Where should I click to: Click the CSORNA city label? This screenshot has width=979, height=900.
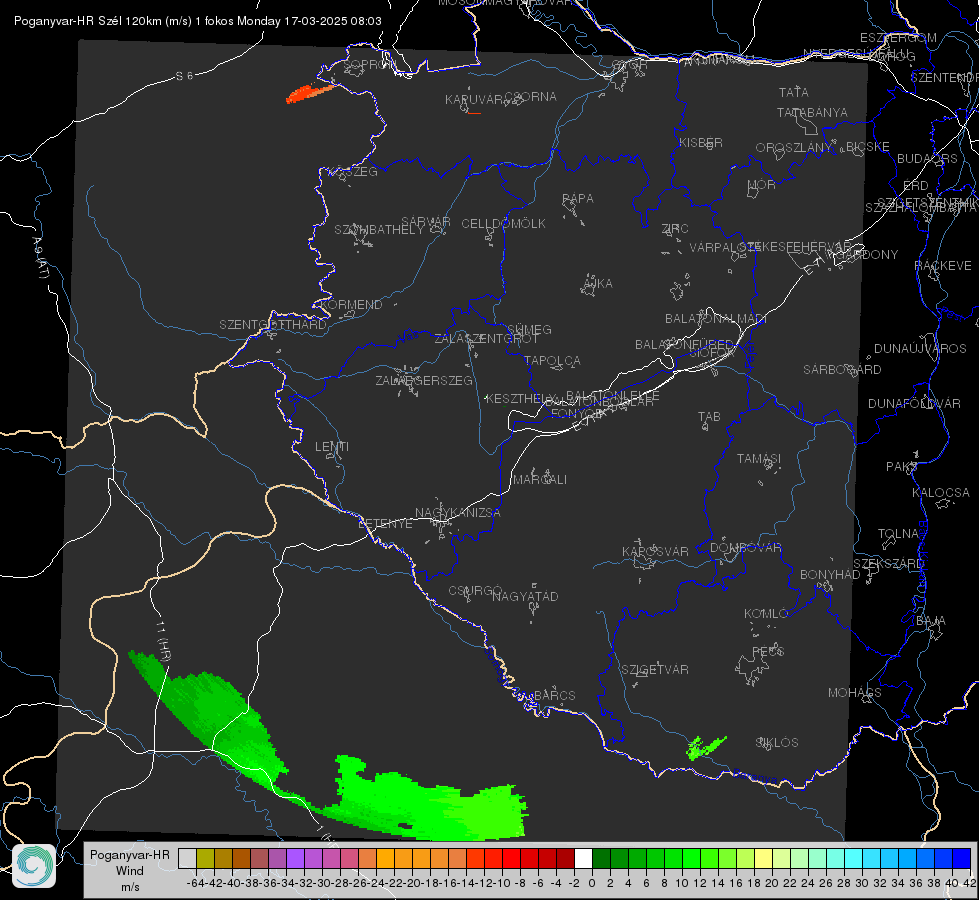point(531,96)
